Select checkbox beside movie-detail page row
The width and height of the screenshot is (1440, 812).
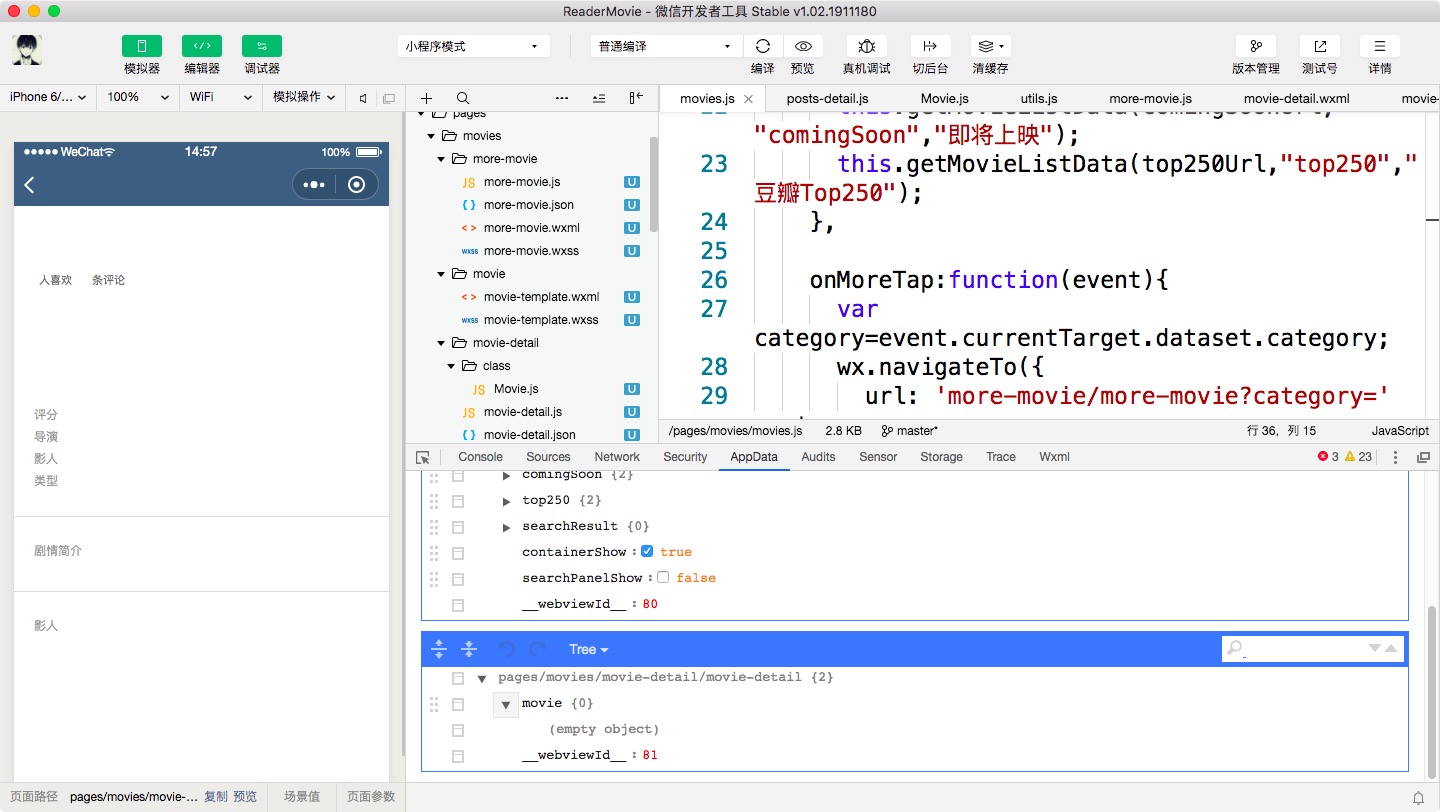[x=458, y=678]
